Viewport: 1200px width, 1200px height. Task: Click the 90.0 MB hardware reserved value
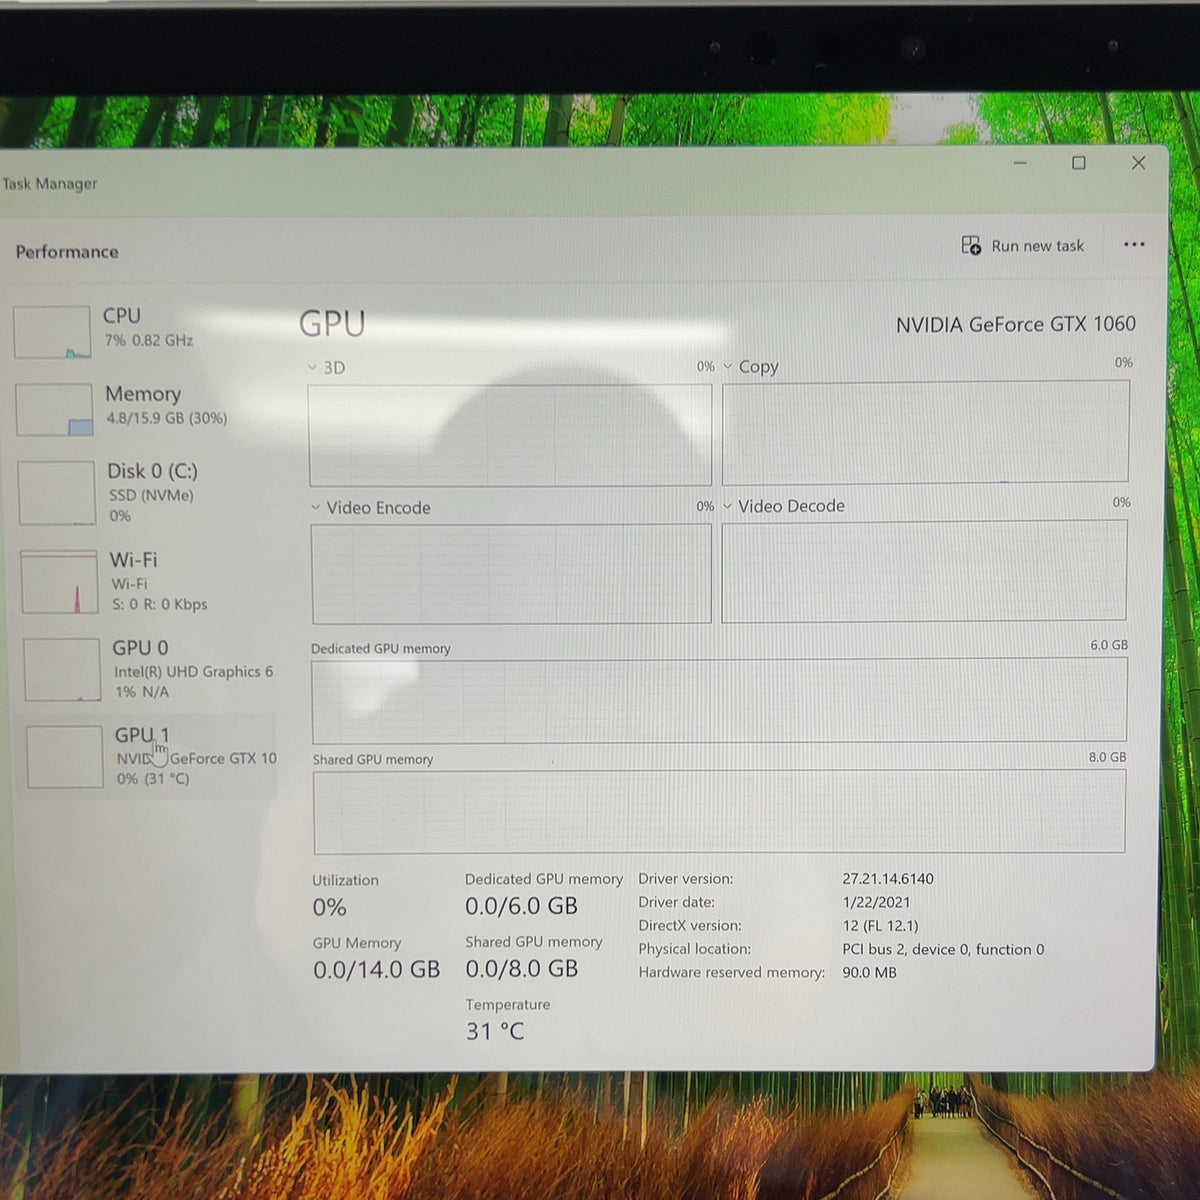point(869,972)
